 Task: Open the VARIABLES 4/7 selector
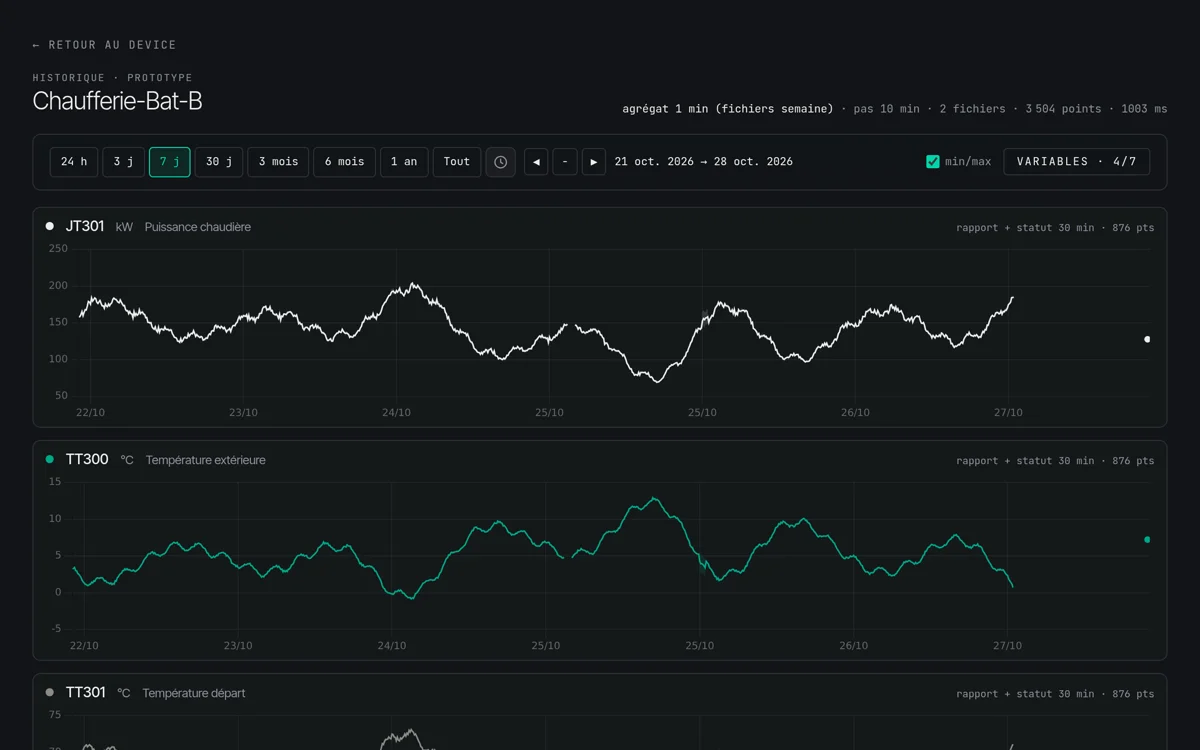coord(1076,162)
